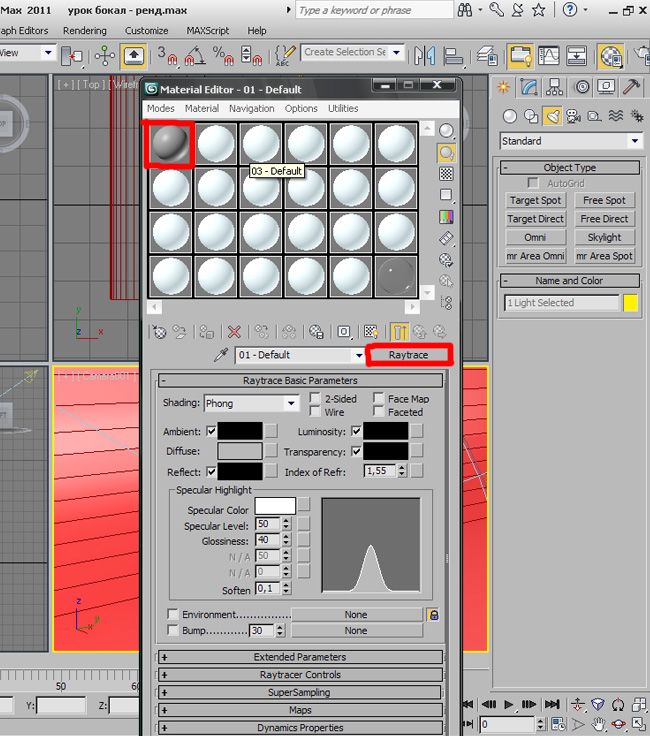Select the Cameras category icon

click(573, 116)
